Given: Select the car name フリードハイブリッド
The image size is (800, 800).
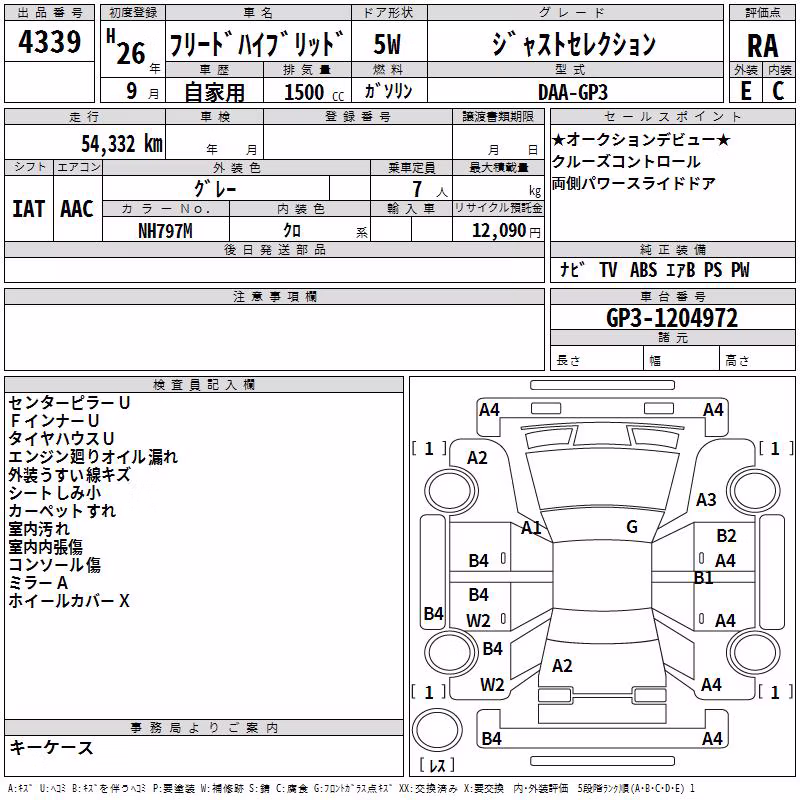Looking at the screenshot, I should click(257, 44).
